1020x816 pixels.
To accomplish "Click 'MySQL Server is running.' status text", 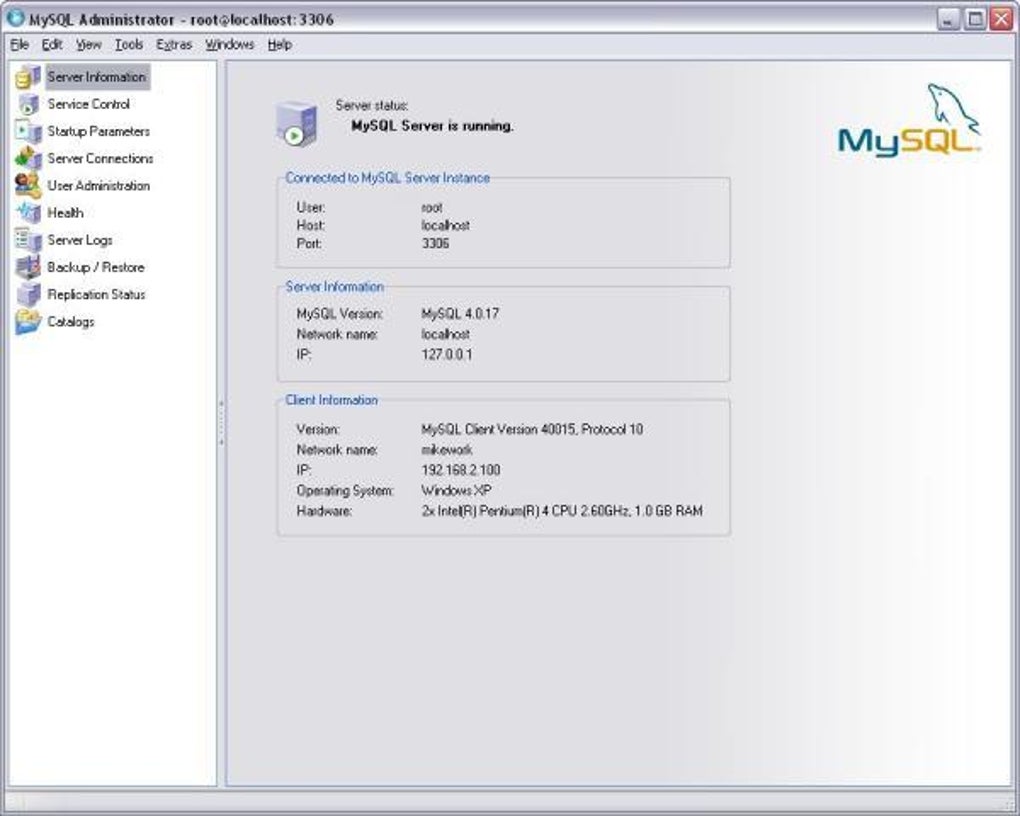I will [432, 126].
